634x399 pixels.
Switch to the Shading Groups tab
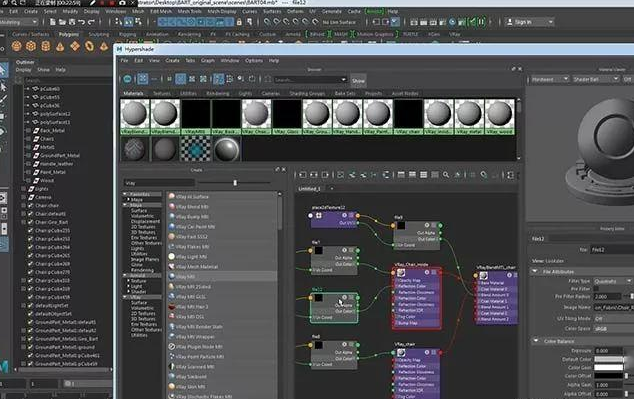[x=307, y=93]
